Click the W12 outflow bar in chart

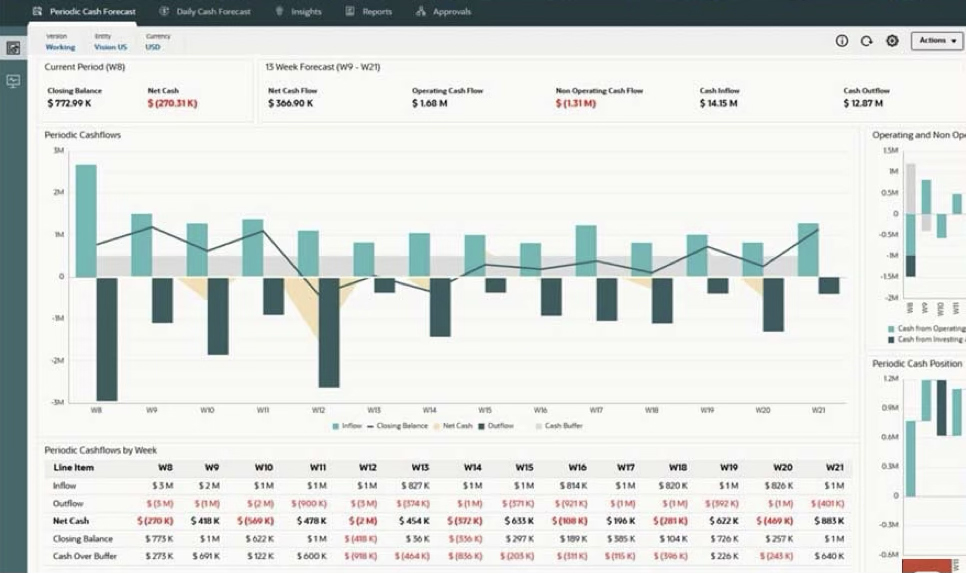(328, 332)
